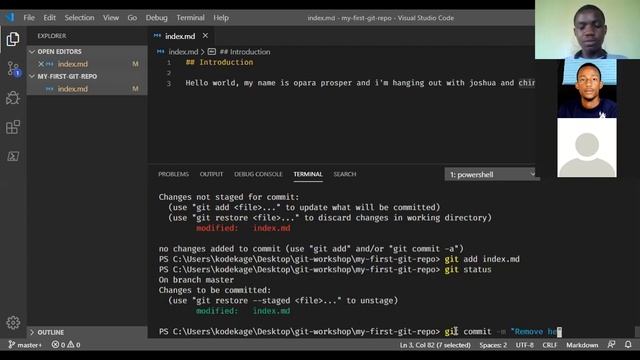The width and height of the screenshot is (640, 360).
Task: Click ## Introduction breadcrumb item
Action: click(x=244, y=52)
